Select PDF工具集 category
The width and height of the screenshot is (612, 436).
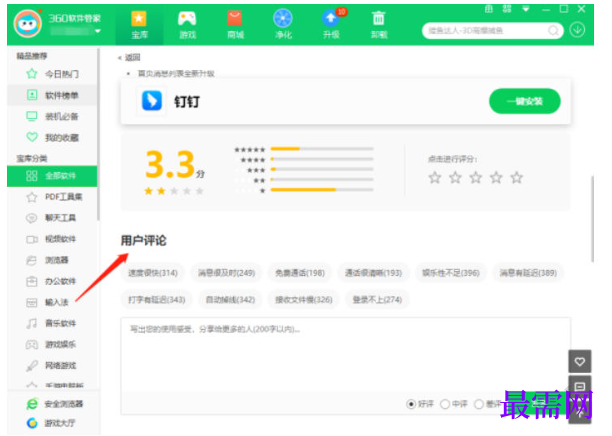(x=52, y=197)
